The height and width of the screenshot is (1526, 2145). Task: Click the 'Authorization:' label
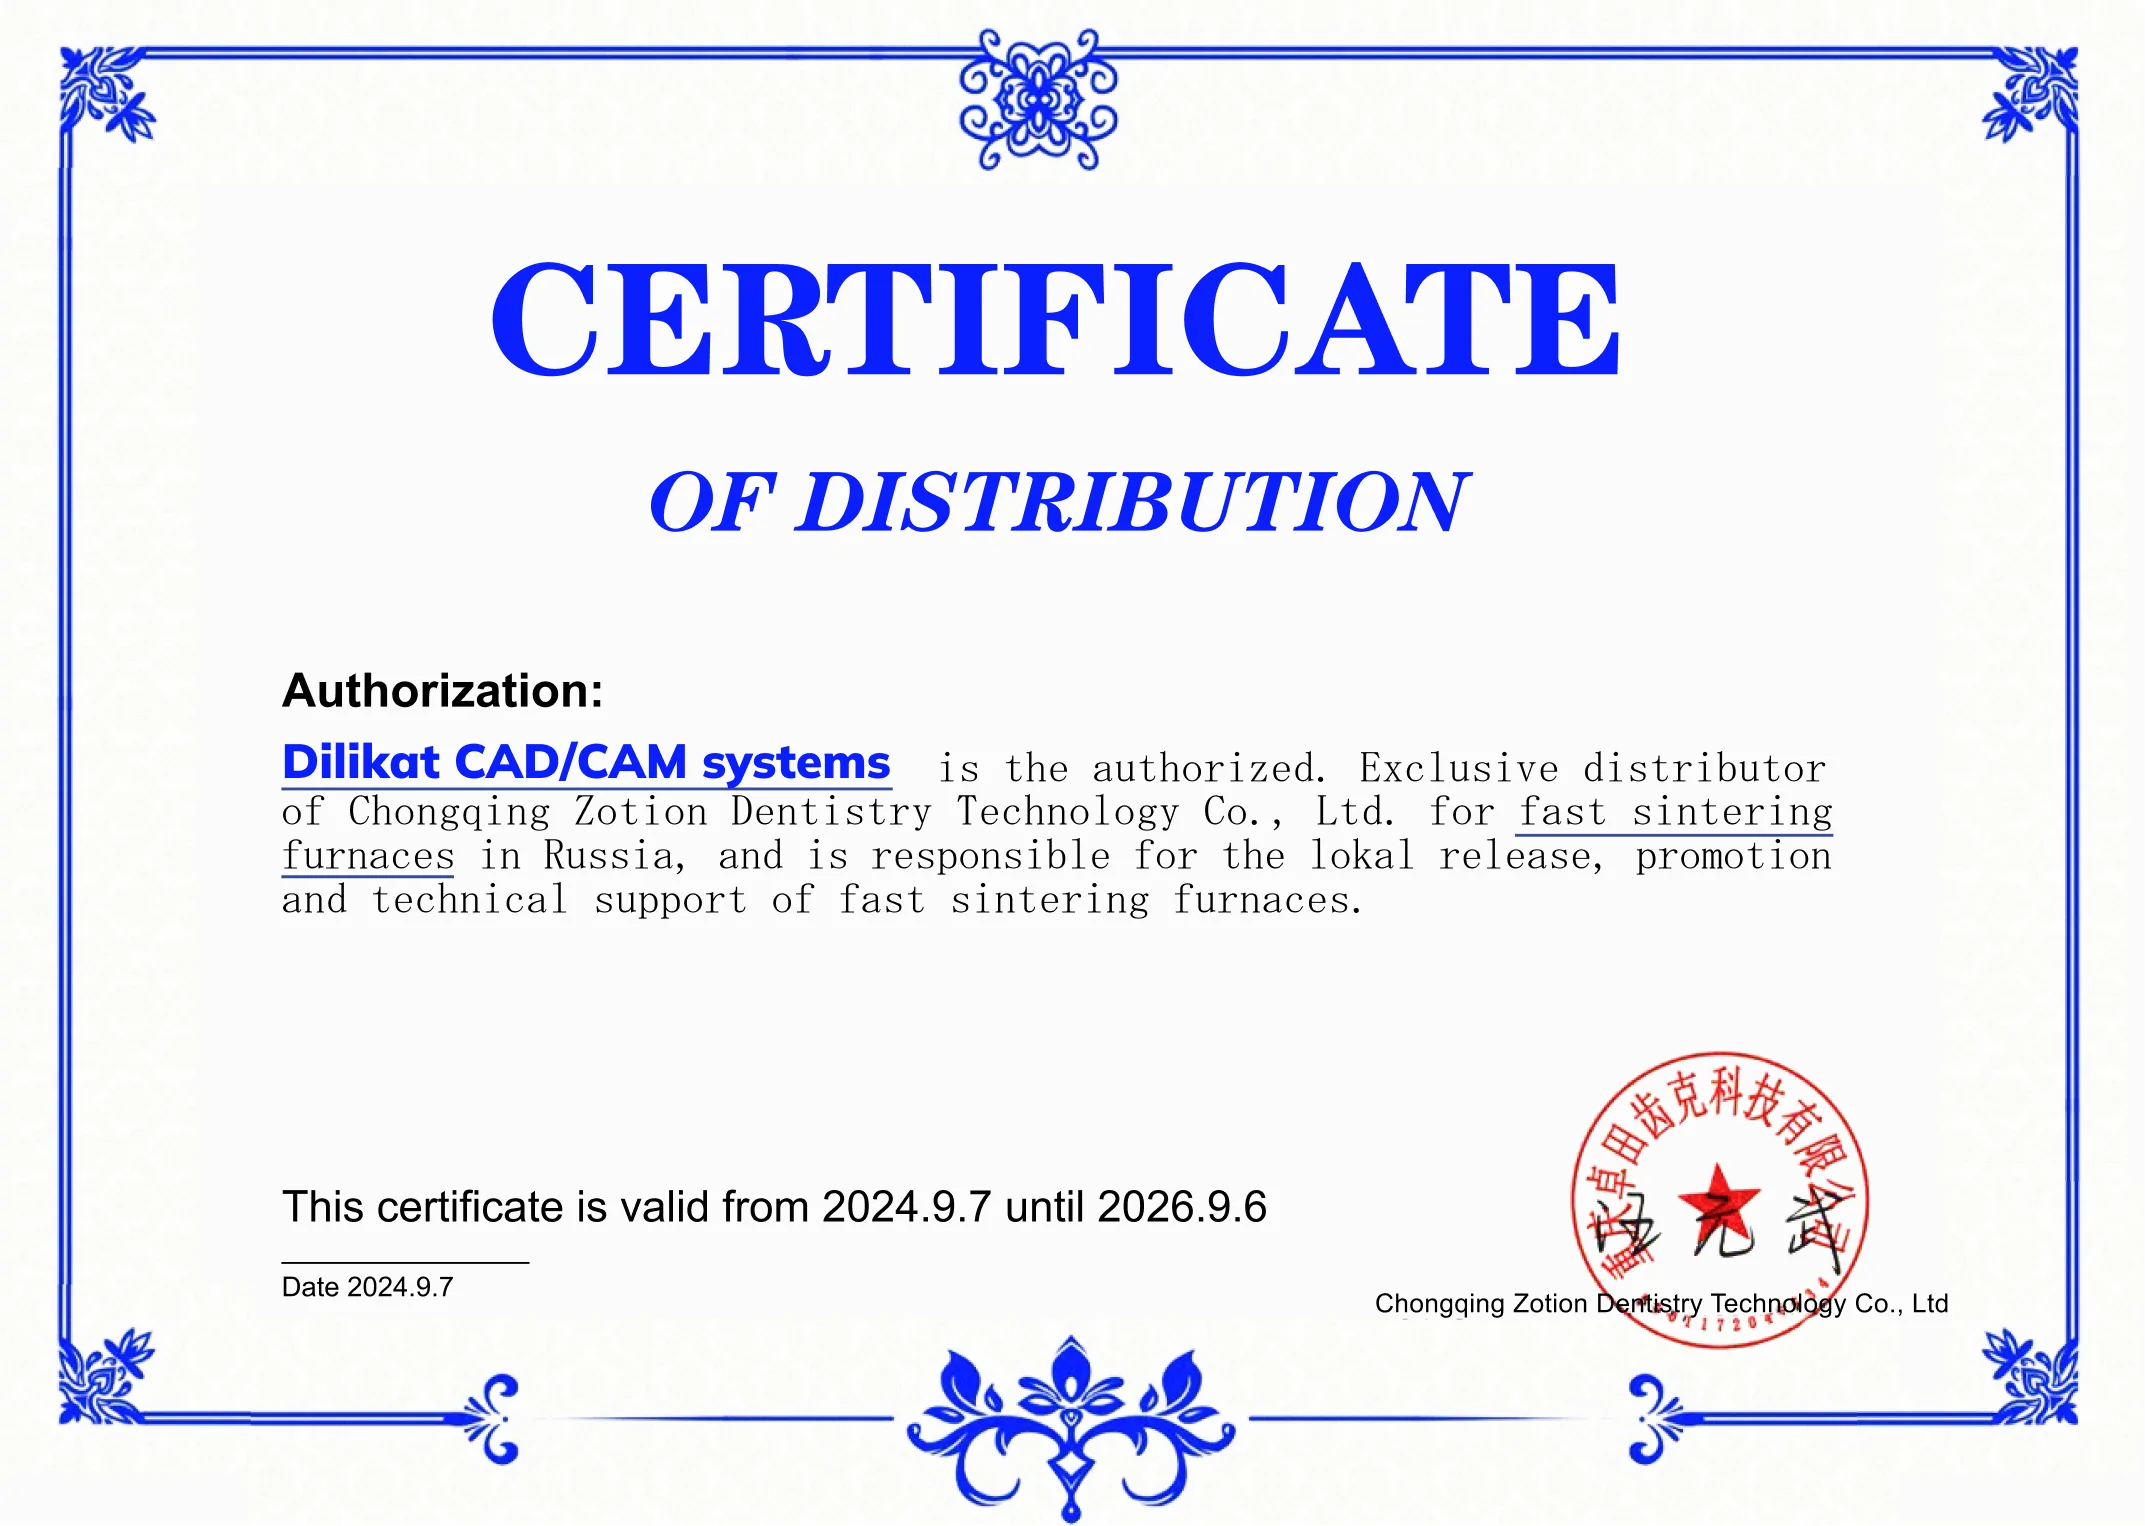coord(443,691)
